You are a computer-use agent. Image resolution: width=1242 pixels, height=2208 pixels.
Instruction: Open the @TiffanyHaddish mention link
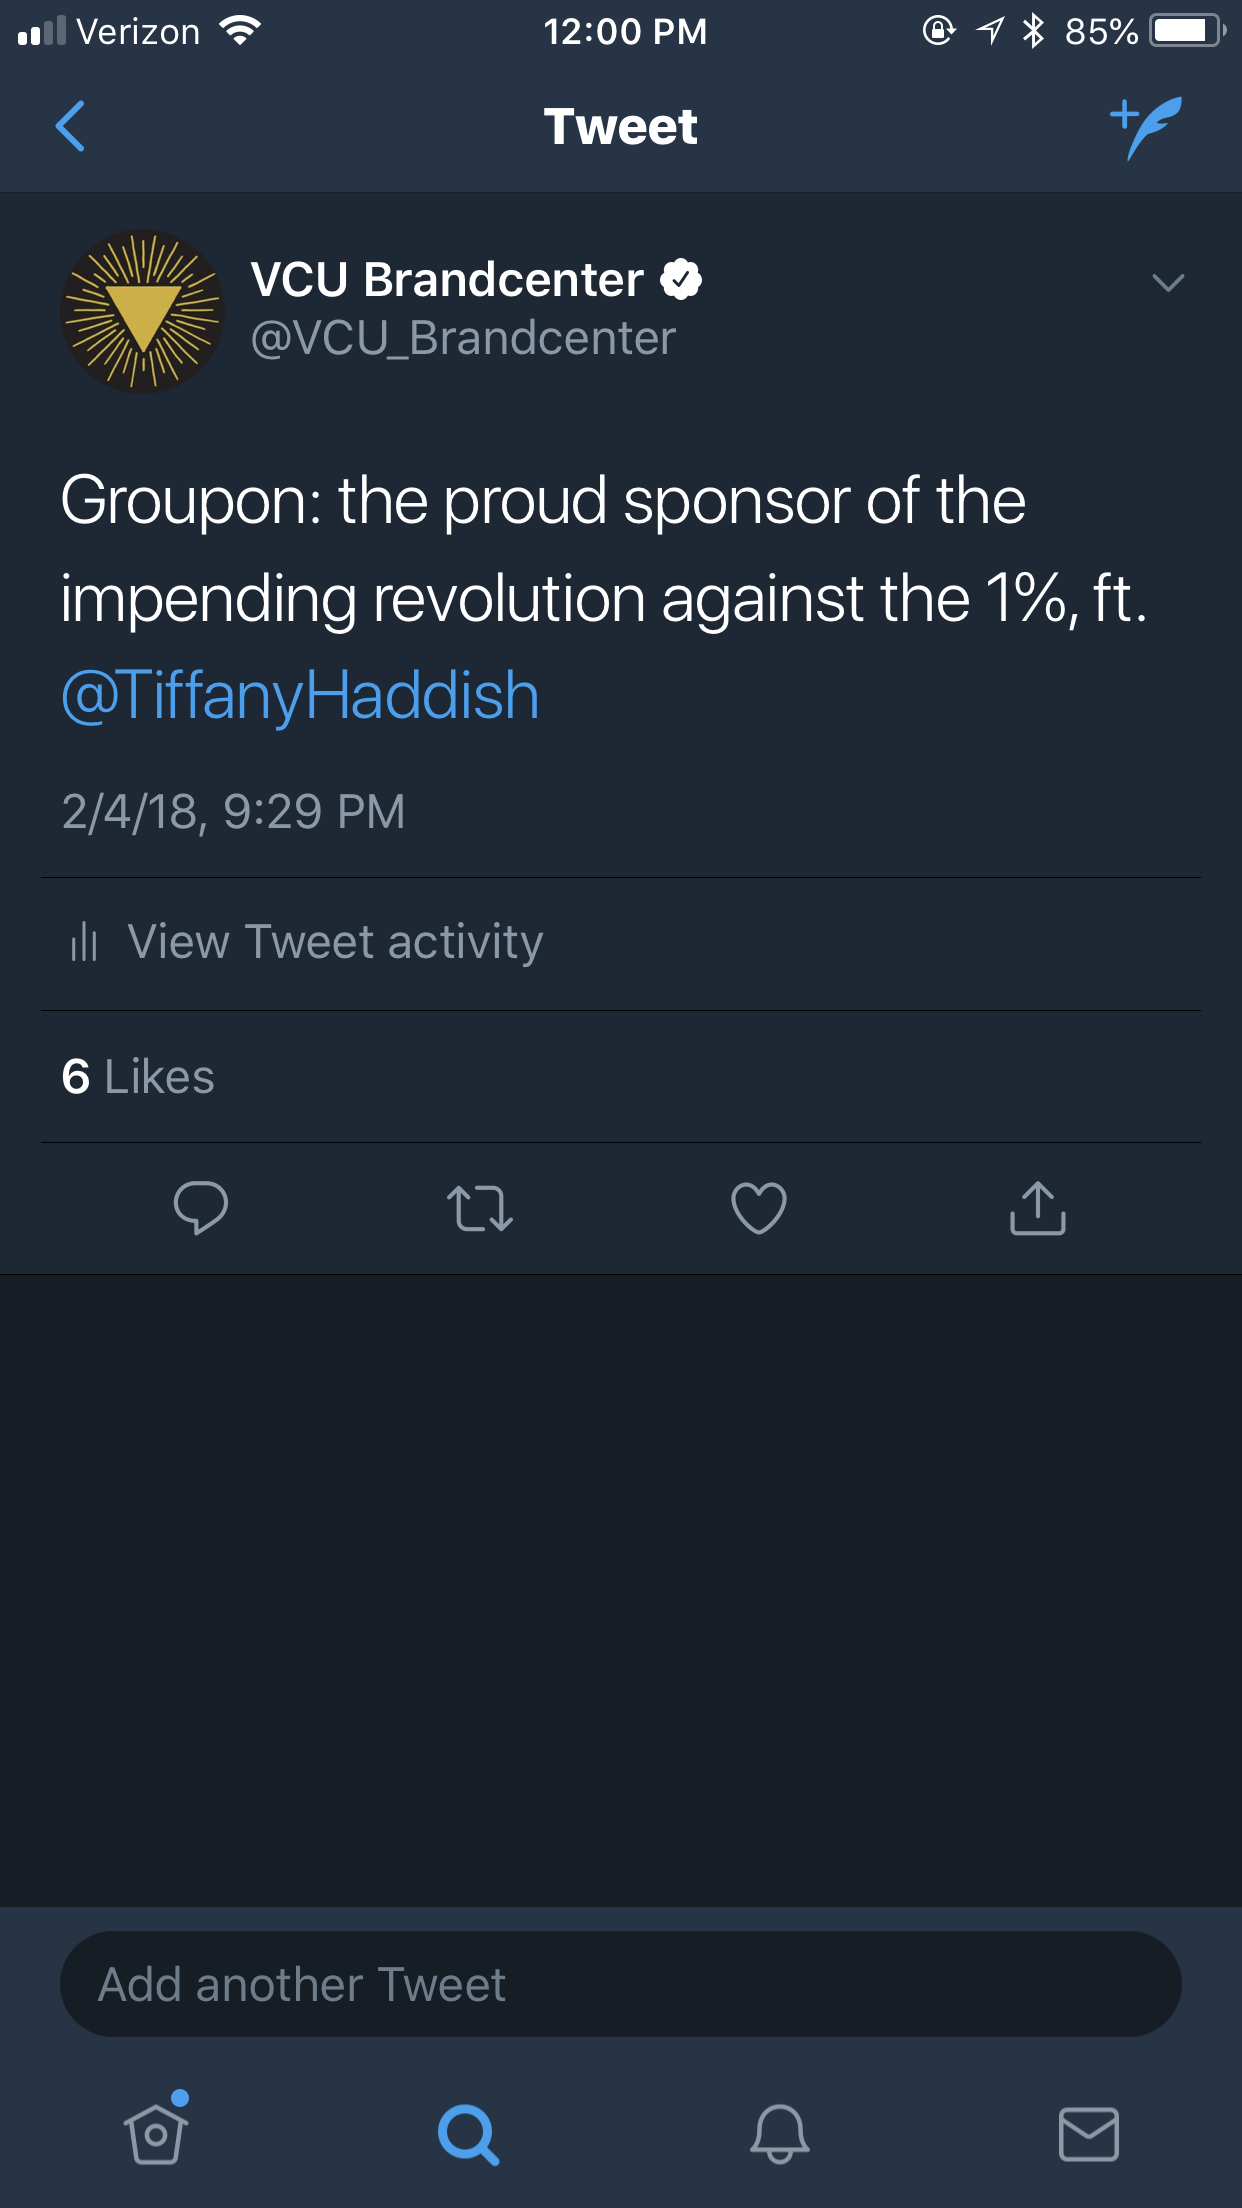tap(300, 695)
